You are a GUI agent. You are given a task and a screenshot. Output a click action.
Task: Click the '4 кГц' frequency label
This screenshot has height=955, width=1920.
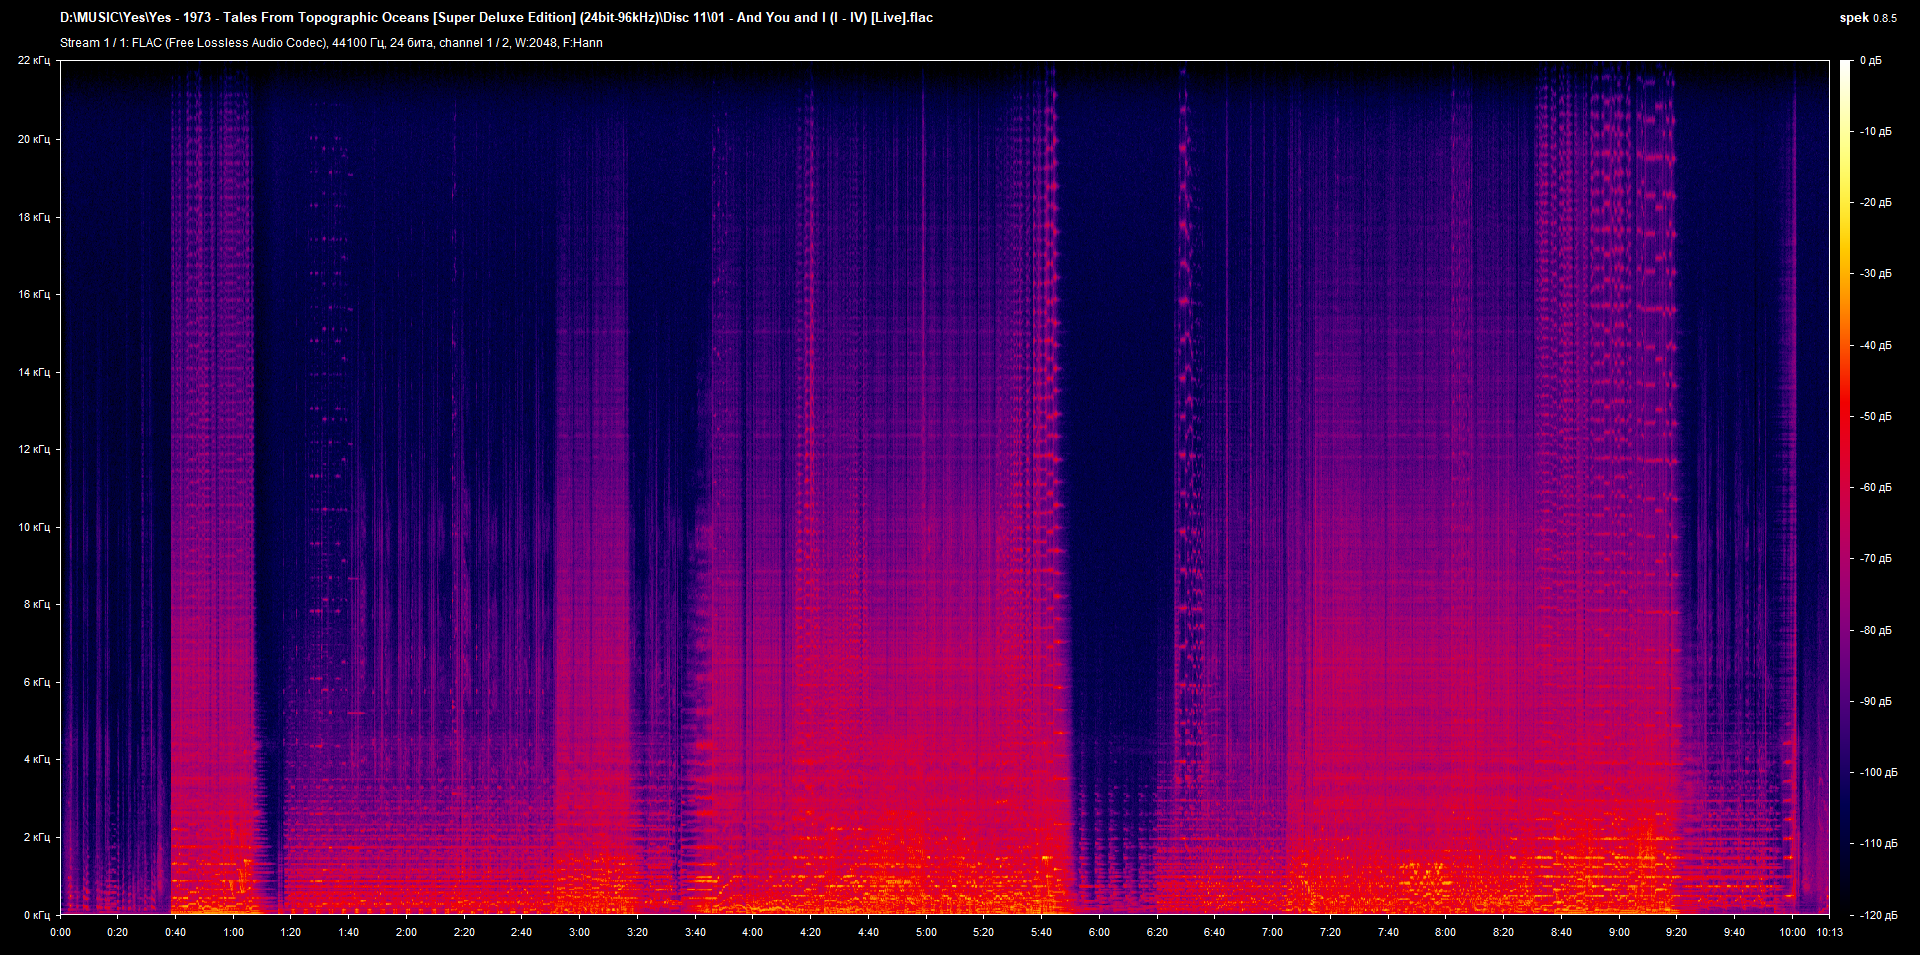pyautogui.click(x=37, y=759)
